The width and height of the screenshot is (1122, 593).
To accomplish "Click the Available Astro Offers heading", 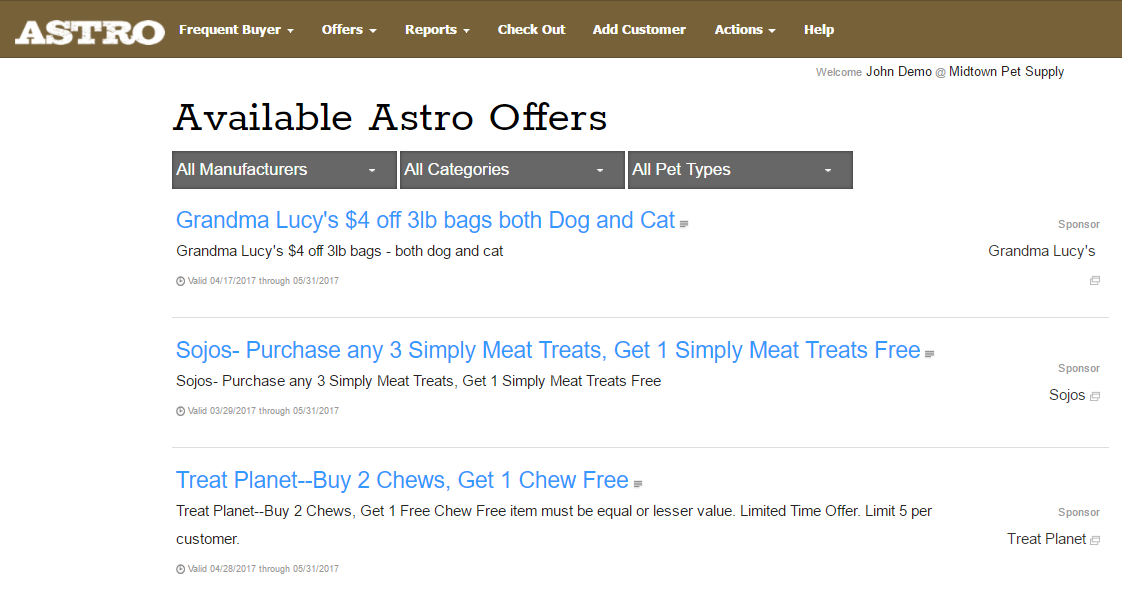I will point(390,118).
